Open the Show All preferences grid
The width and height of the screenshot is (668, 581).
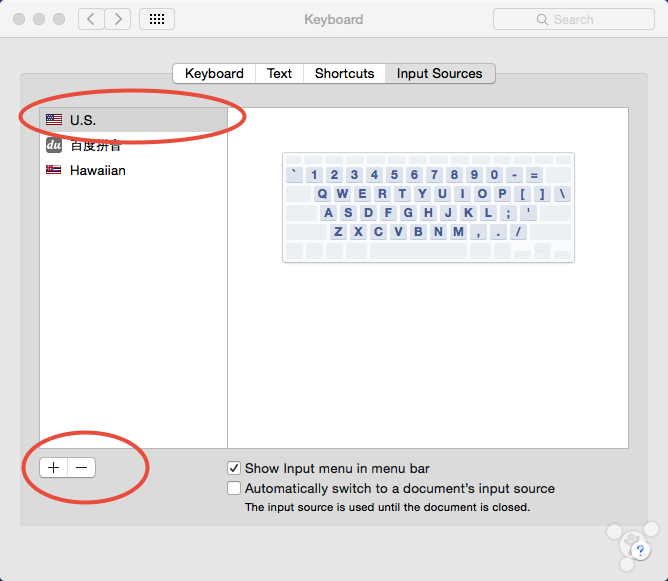[x=157, y=19]
